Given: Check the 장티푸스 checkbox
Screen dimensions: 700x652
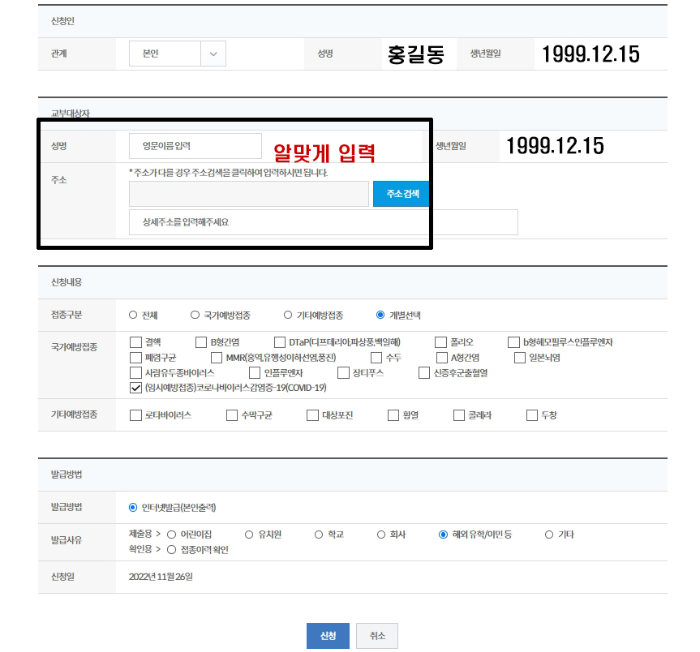Looking at the screenshot, I should (x=343, y=372).
